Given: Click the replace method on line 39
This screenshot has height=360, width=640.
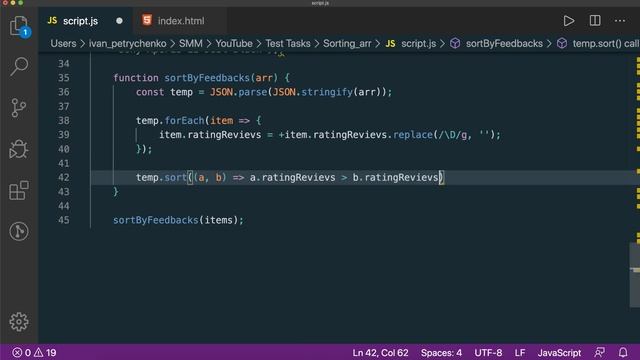Looking at the screenshot, I should tap(413, 135).
